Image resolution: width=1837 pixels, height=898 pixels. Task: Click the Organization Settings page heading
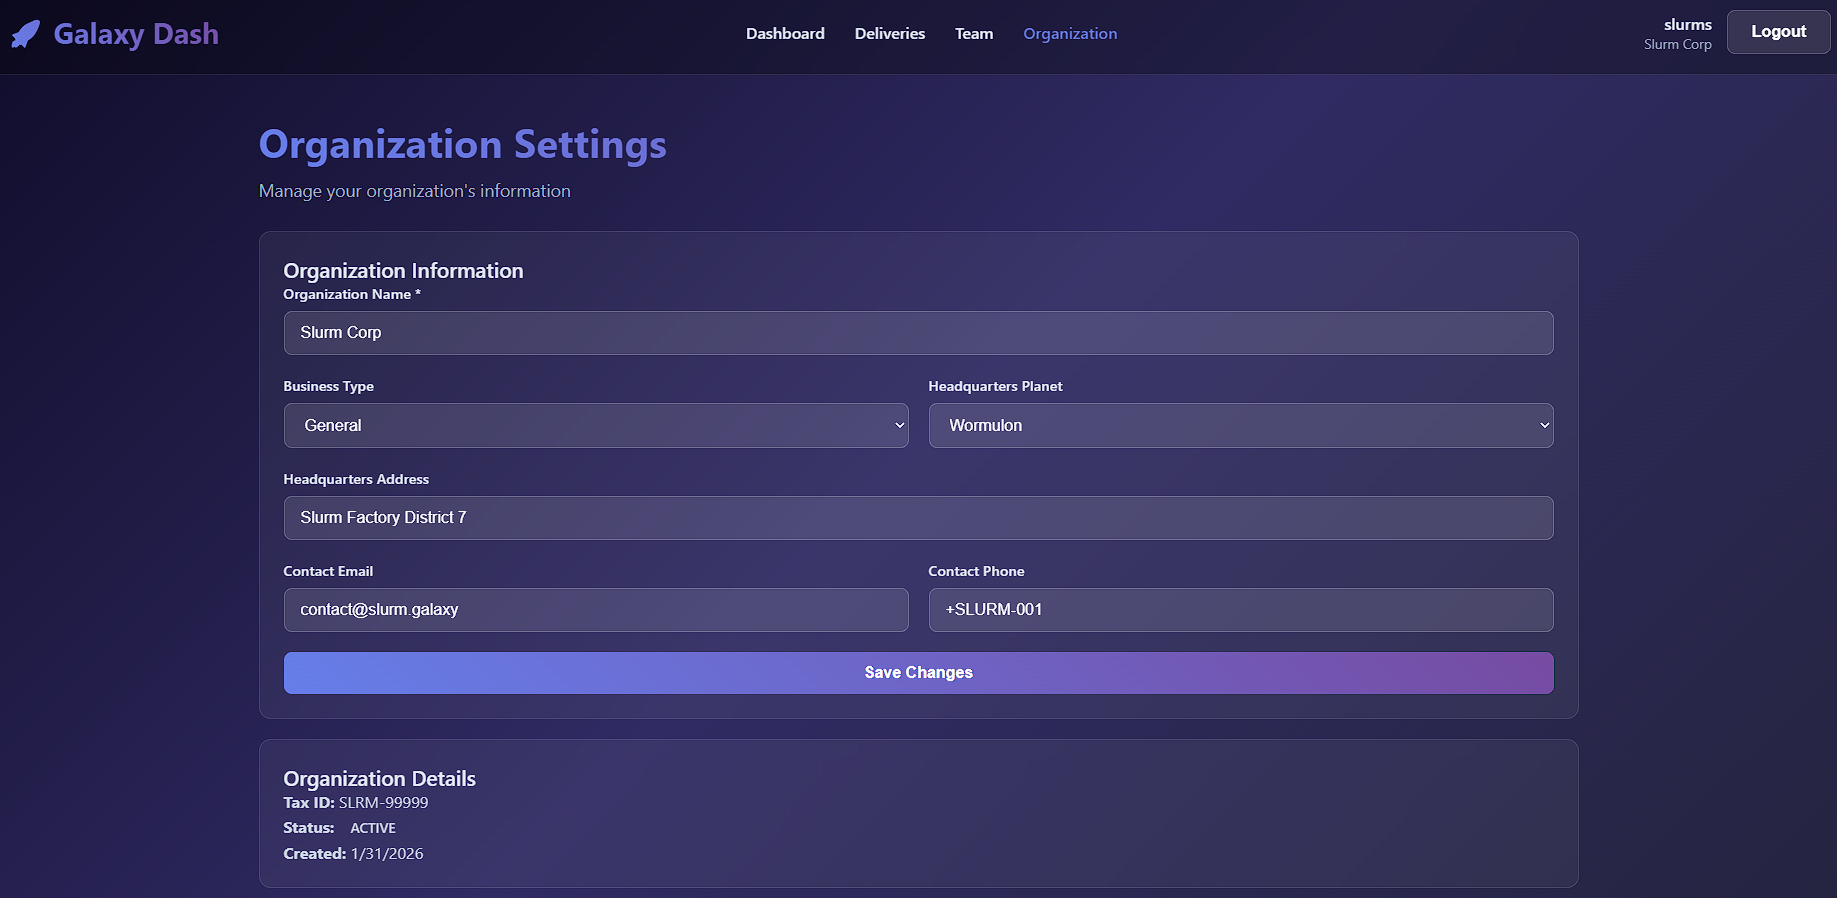tap(462, 145)
